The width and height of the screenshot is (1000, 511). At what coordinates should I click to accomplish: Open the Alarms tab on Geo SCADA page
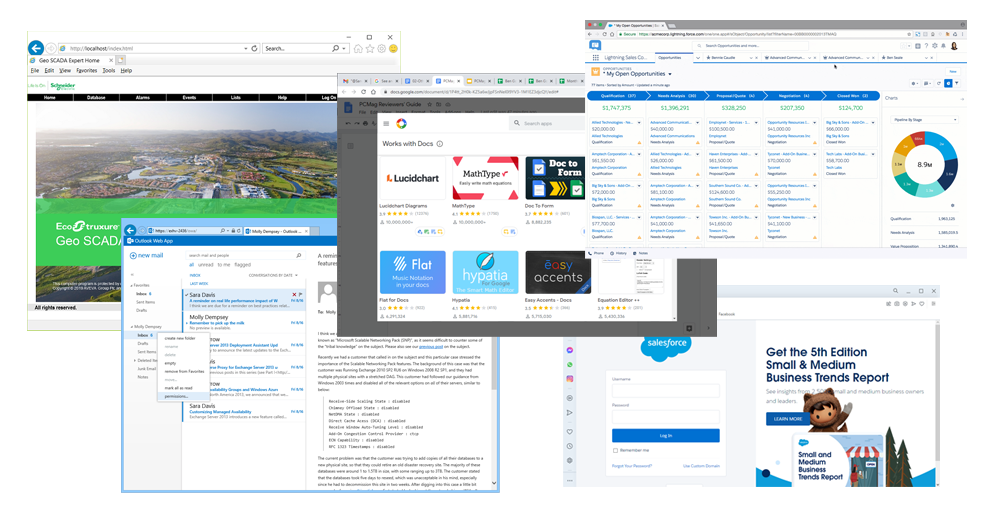coord(143,98)
